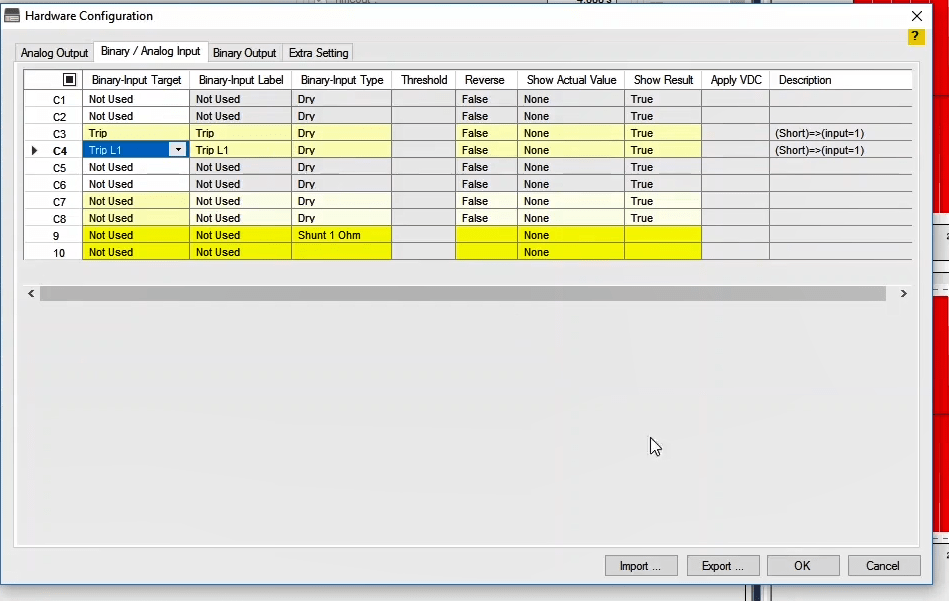Click the Binary-Input Label column header

[241, 80]
